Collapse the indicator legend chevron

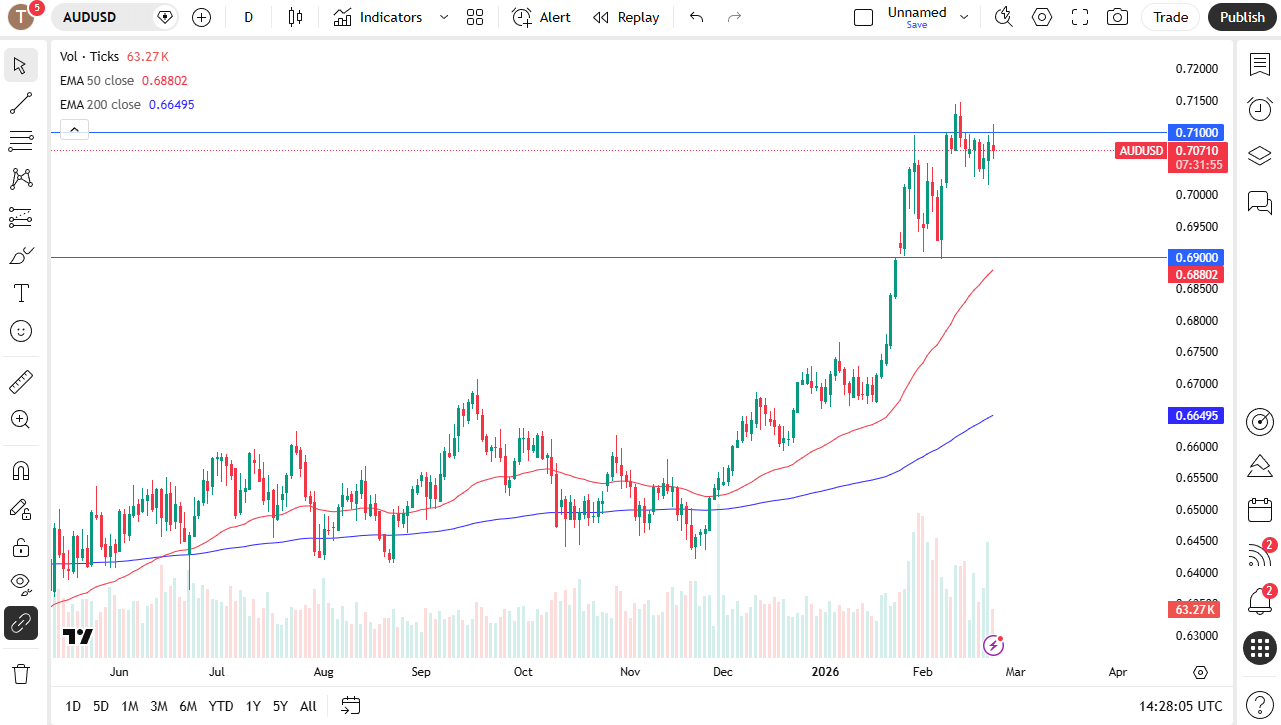(74, 129)
